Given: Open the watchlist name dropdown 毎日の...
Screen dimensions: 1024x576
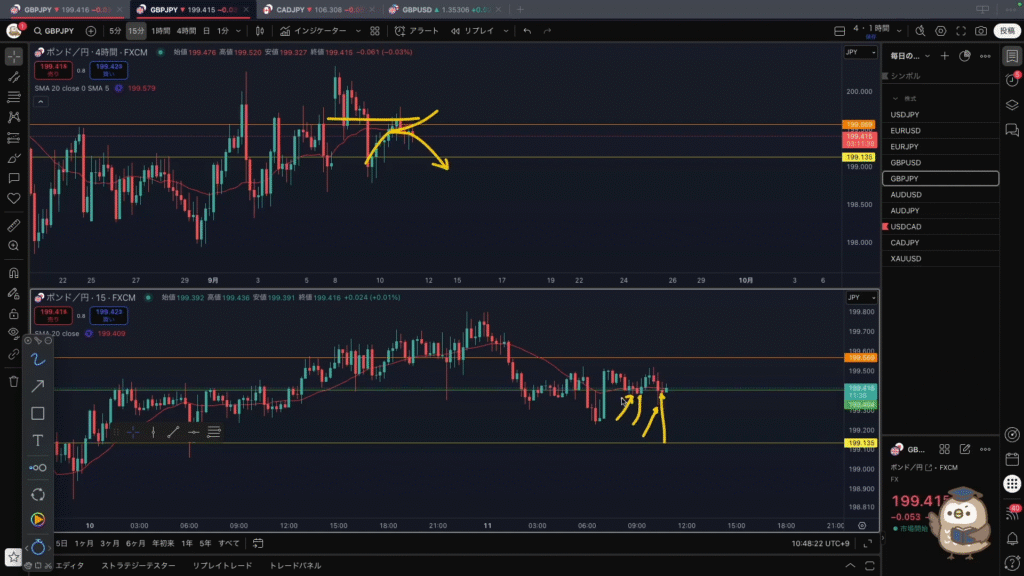Looking at the screenshot, I should tap(910, 56).
